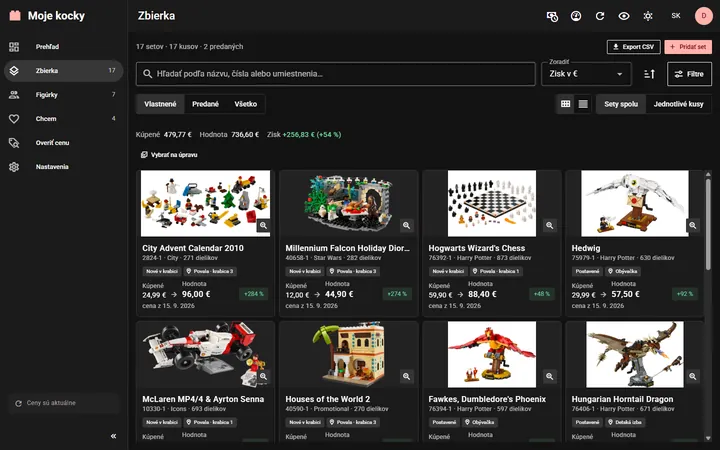Image resolution: width=720 pixels, height=450 pixels.
Task: Open Figúrky in the sidebar
Action: pyautogui.click(x=64, y=95)
